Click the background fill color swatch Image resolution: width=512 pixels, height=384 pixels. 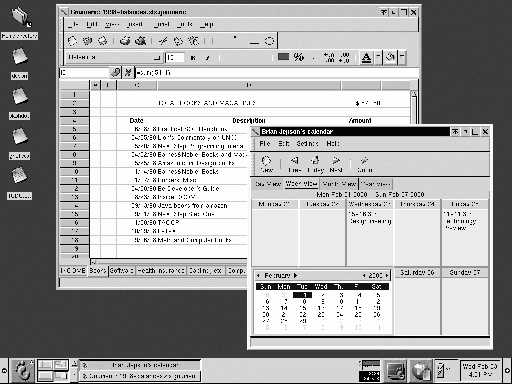(x=390, y=58)
